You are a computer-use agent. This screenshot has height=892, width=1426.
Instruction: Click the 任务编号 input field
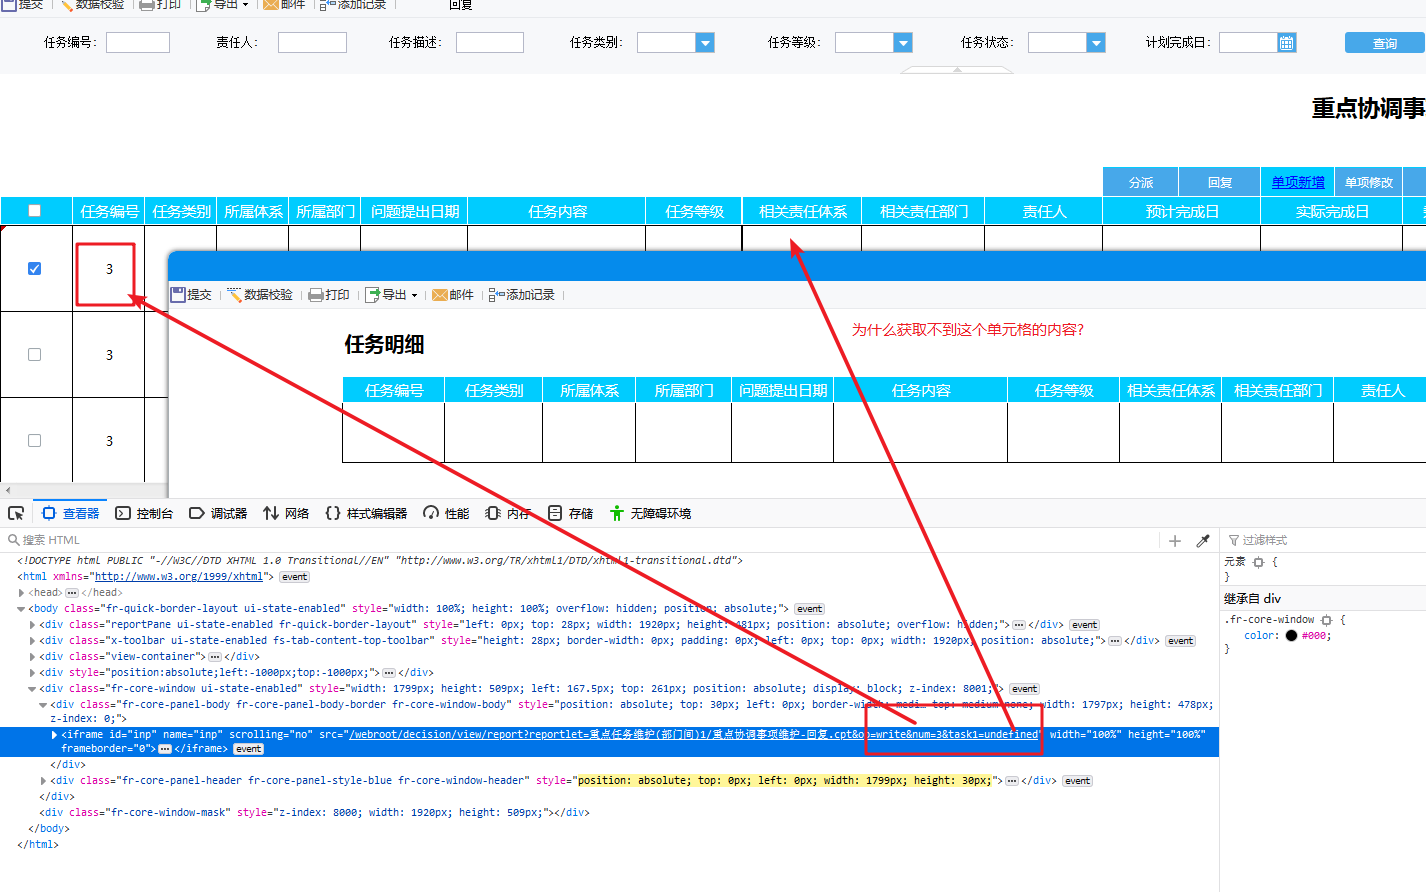[x=138, y=42]
